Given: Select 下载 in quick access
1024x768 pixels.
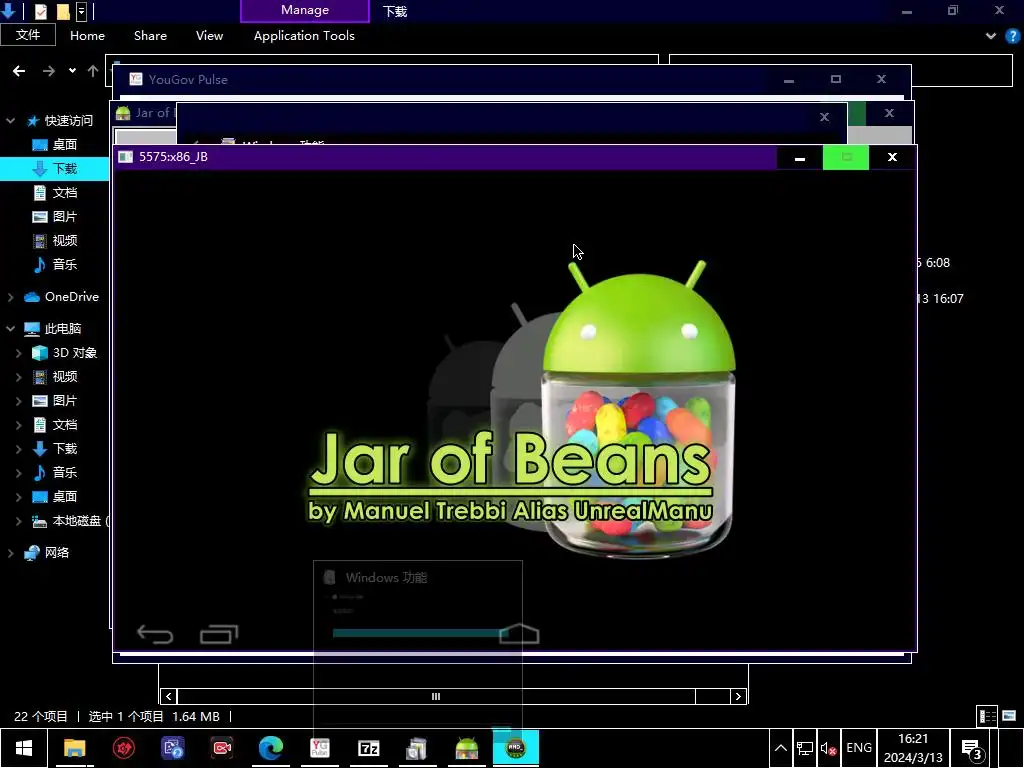Looking at the screenshot, I should coord(55,168).
